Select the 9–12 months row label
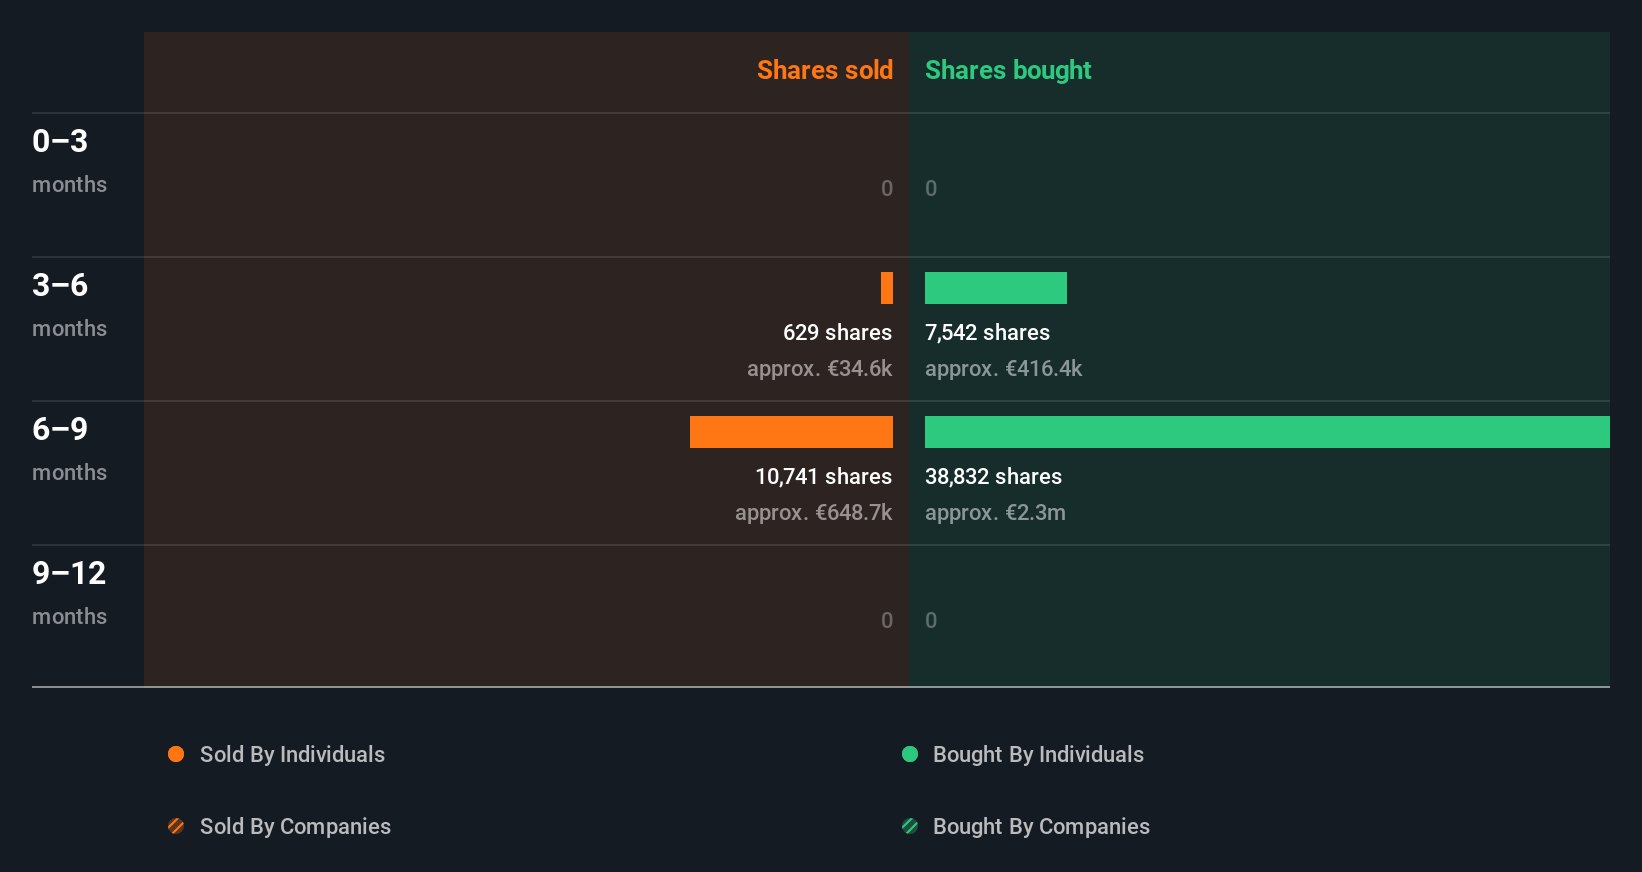1642x872 pixels. 69,592
